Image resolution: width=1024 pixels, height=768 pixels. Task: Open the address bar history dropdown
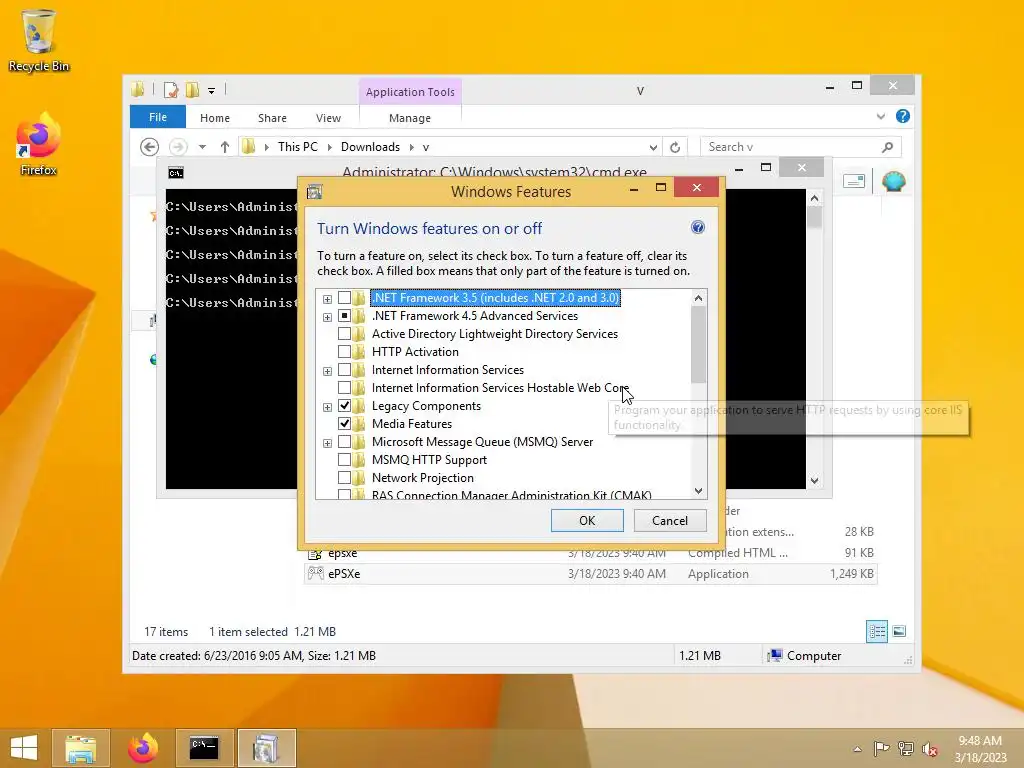652,148
